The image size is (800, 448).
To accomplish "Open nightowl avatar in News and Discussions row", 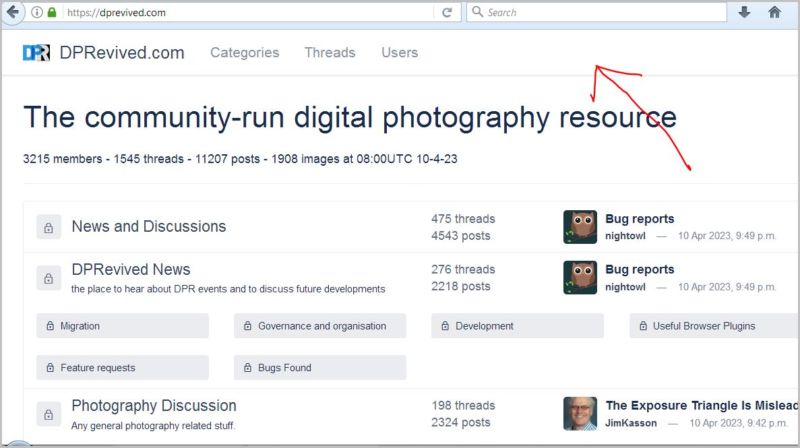I will click(x=580, y=227).
